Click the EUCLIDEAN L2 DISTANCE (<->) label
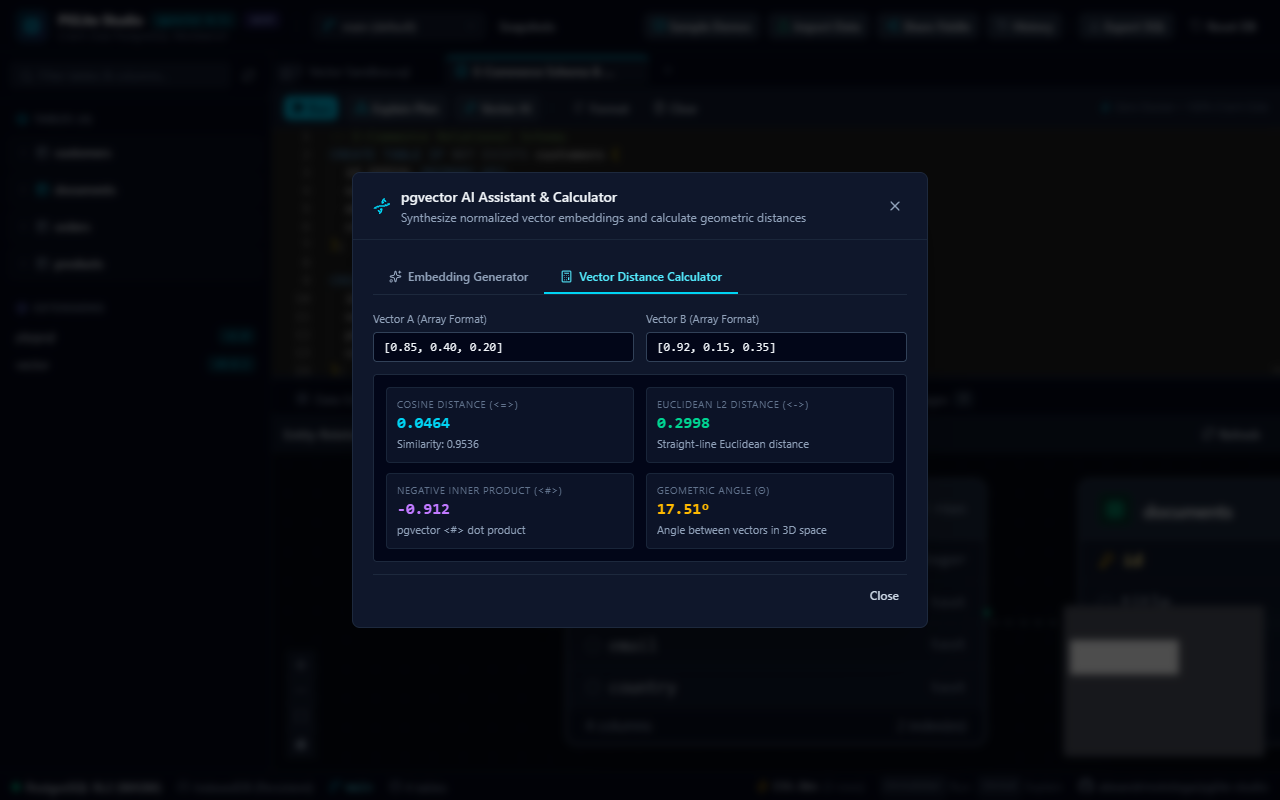Viewport: 1280px width, 800px height. click(x=733, y=405)
